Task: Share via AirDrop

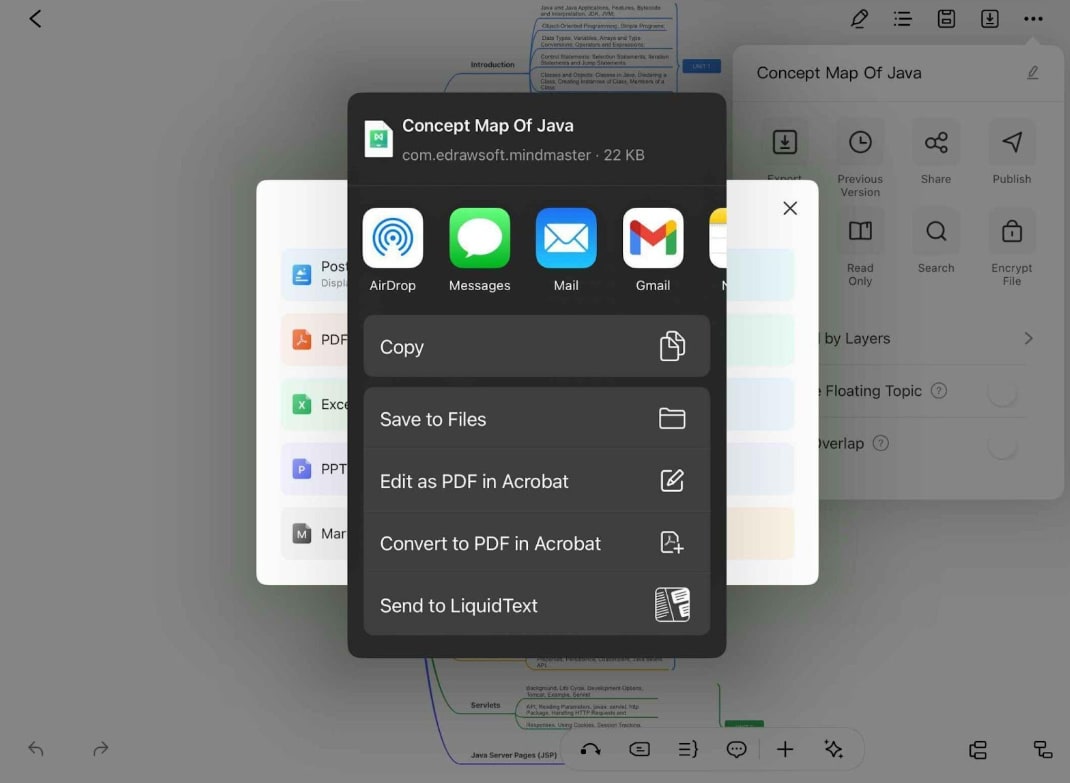Action: 392,250
